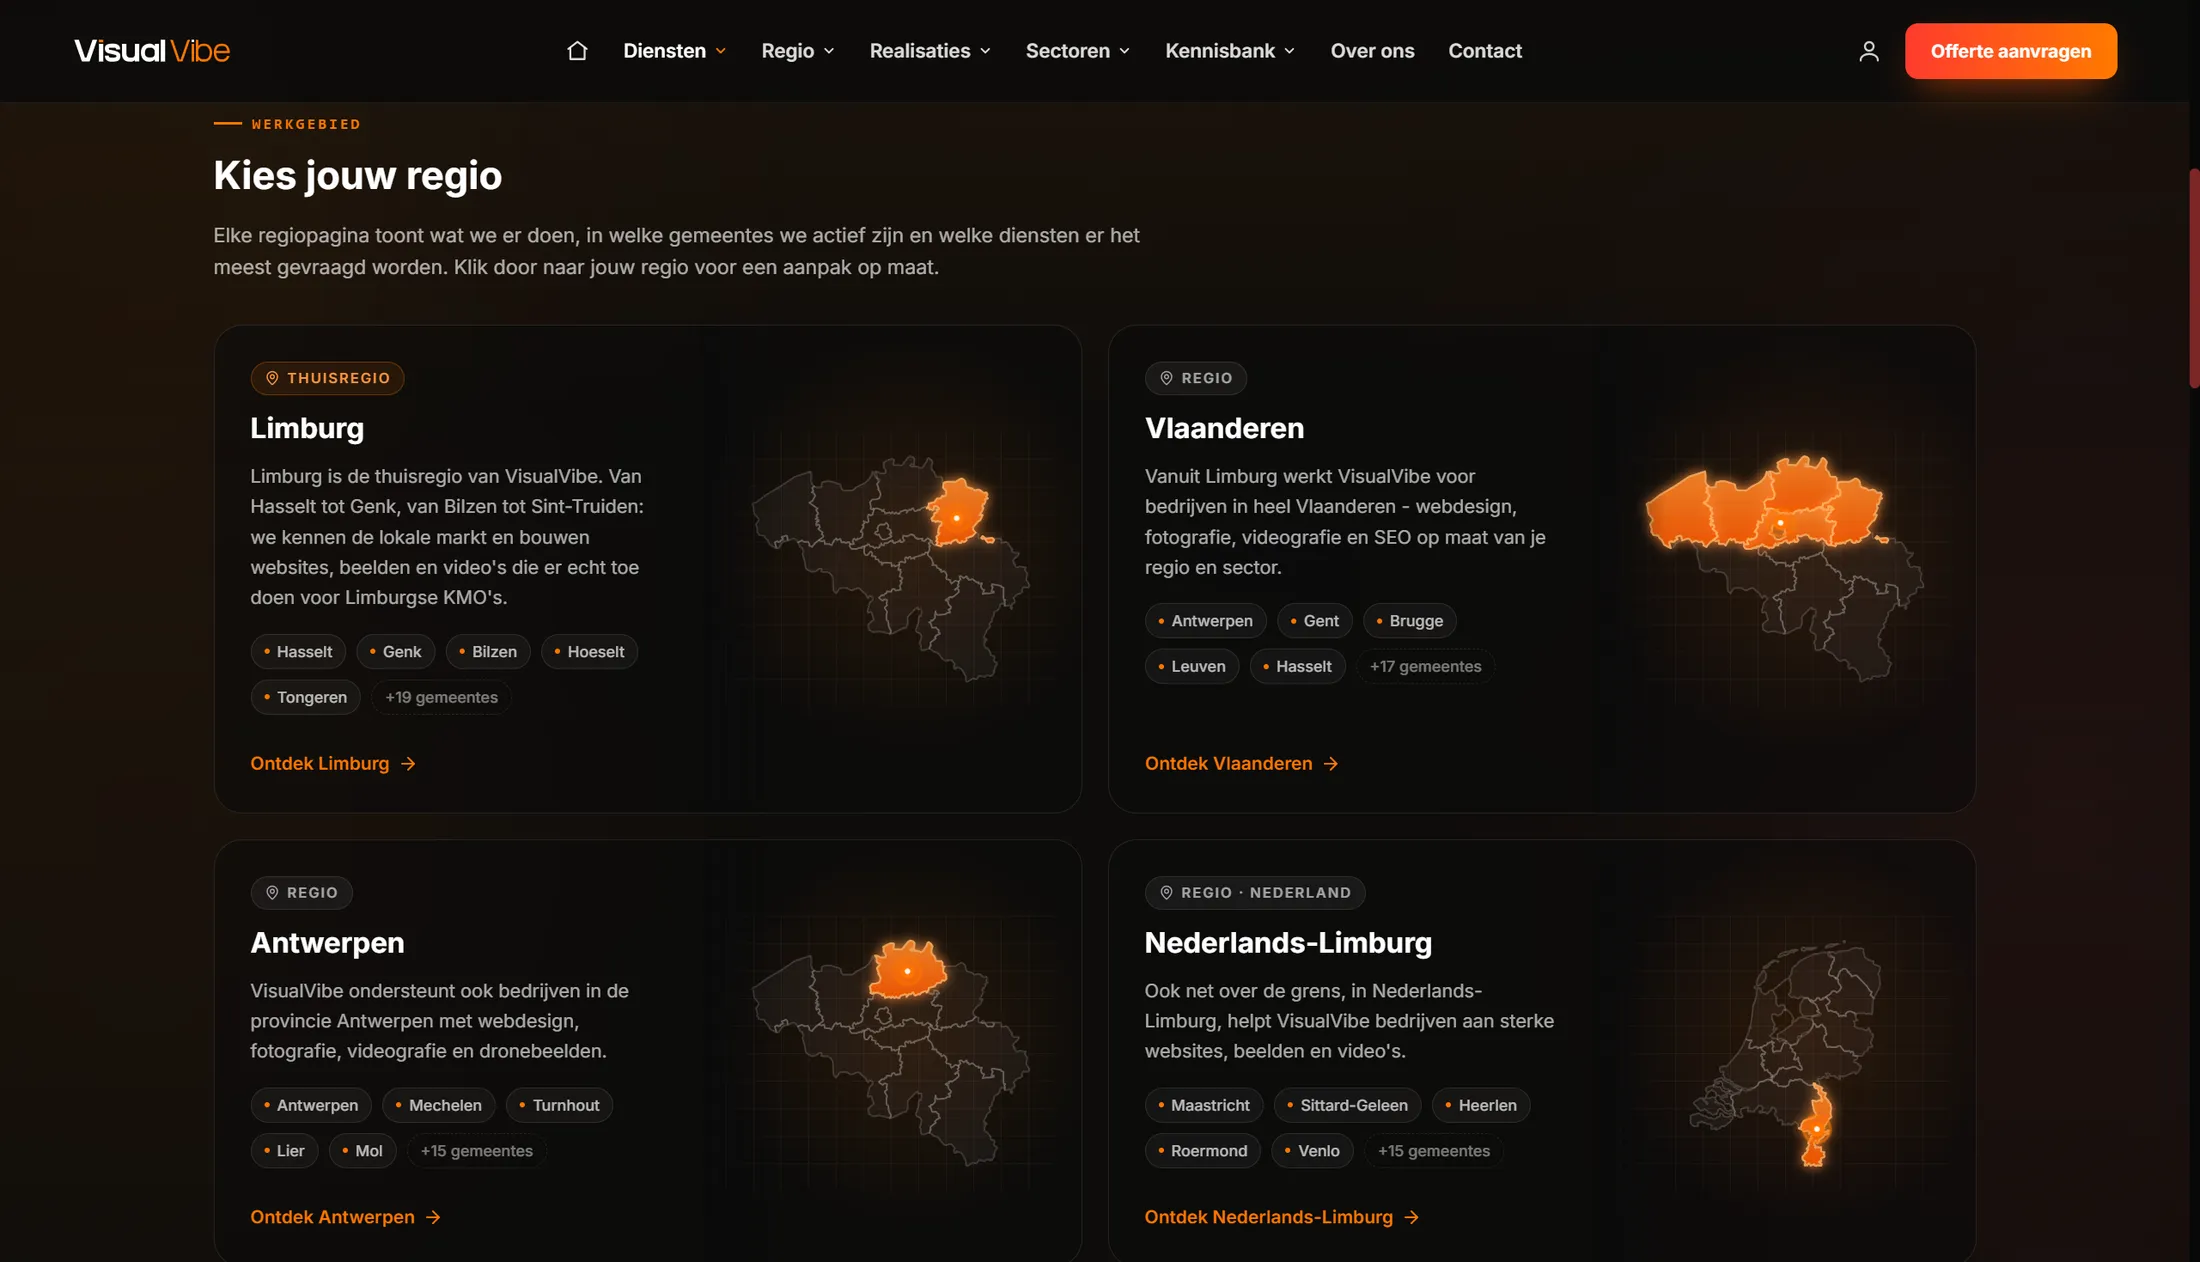The height and width of the screenshot is (1262, 2200).
Task: Select the Sittard-Geleen tag
Action: click(1347, 1105)
